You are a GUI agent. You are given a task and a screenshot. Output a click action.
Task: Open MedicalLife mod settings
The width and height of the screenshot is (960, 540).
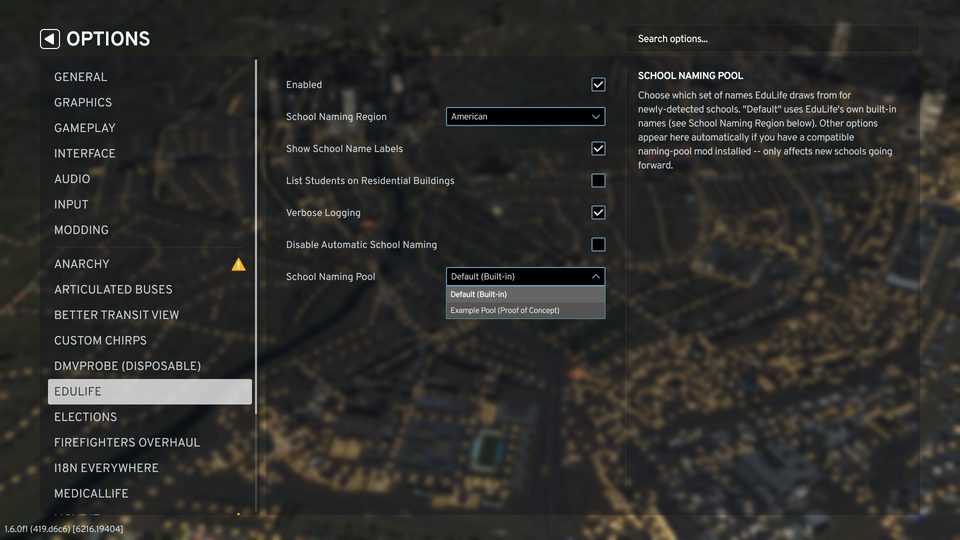[x=149, y=493]
